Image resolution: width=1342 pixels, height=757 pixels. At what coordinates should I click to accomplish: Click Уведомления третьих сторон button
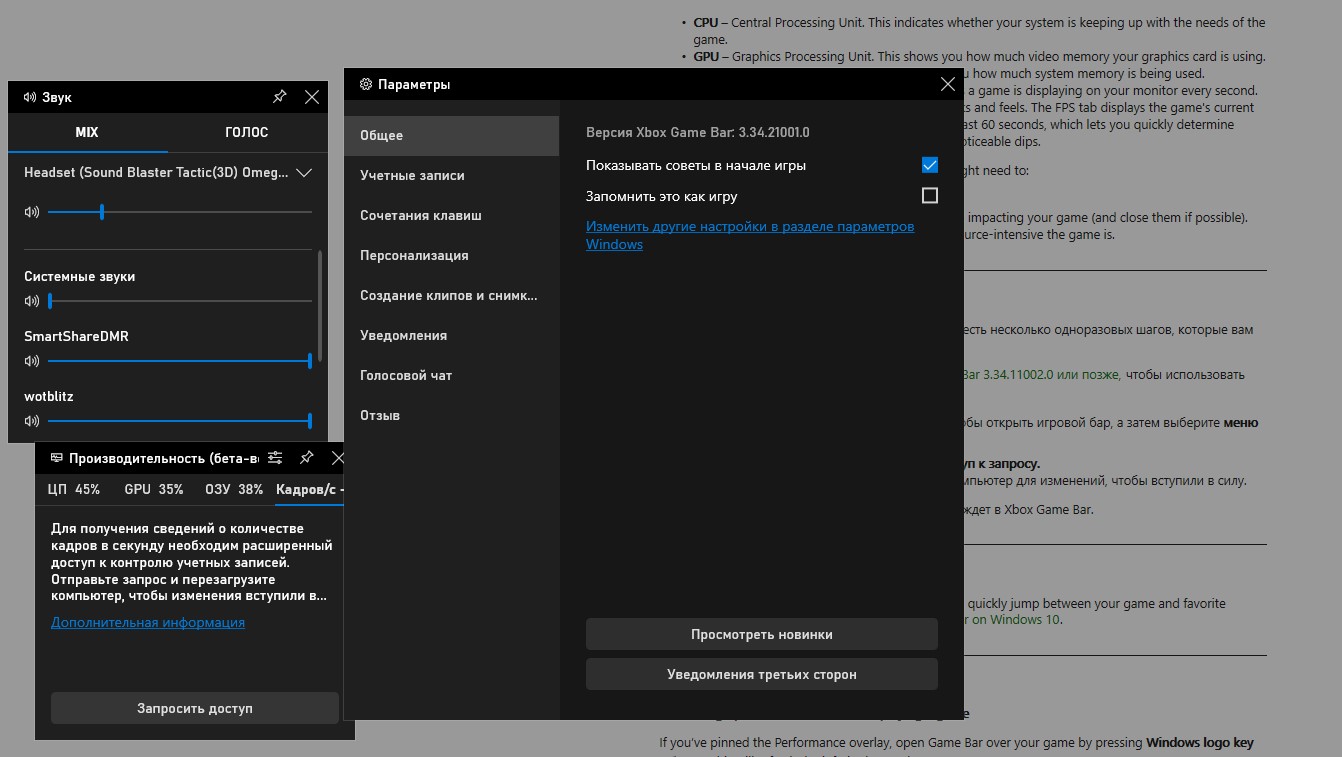click(762, 674)
